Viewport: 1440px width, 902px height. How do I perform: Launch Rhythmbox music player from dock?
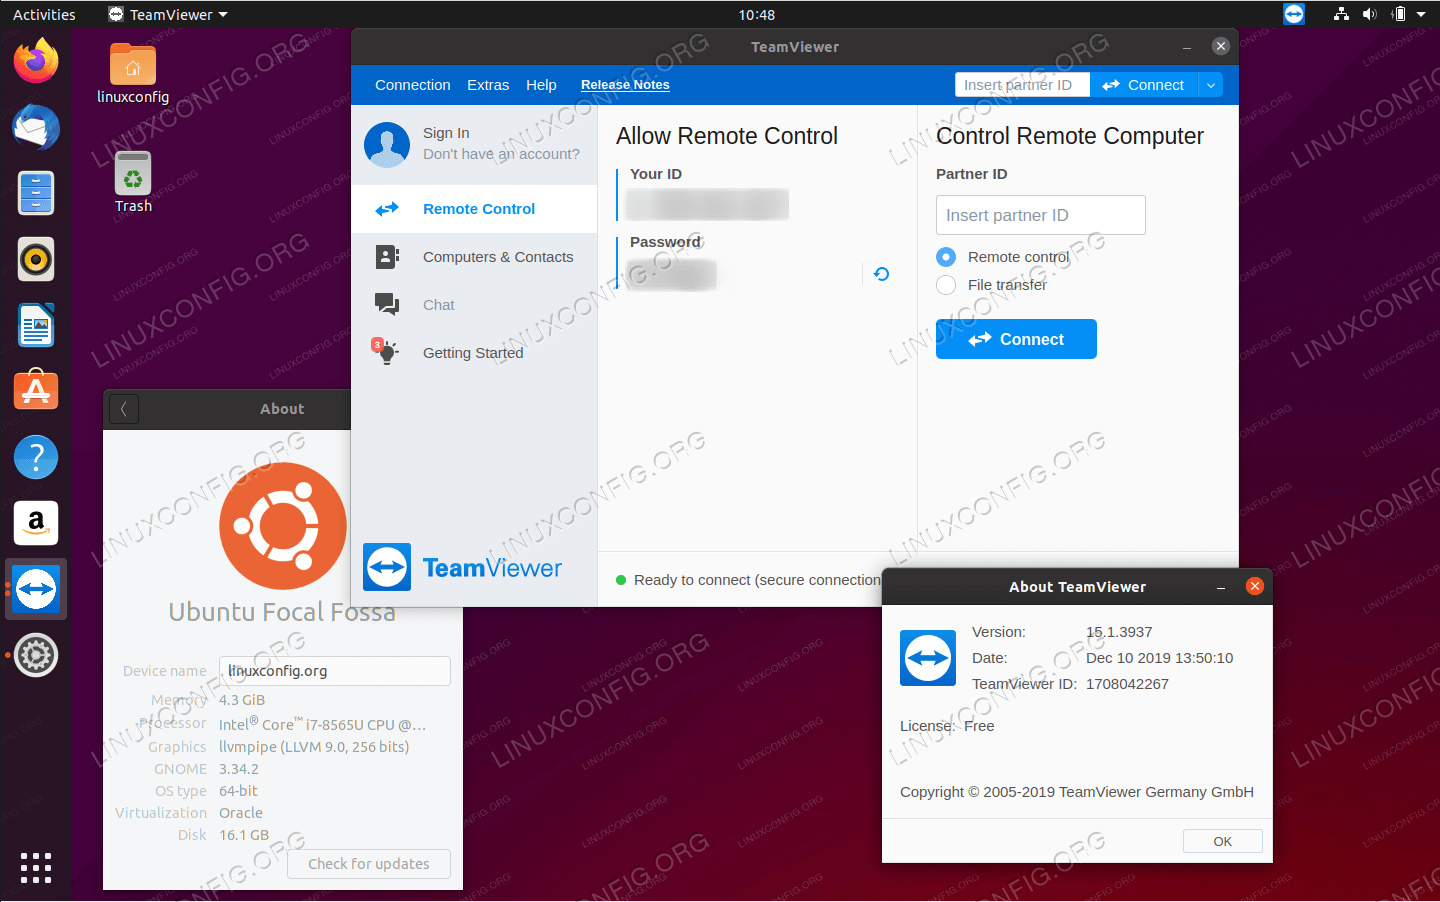tap(36, 259)
